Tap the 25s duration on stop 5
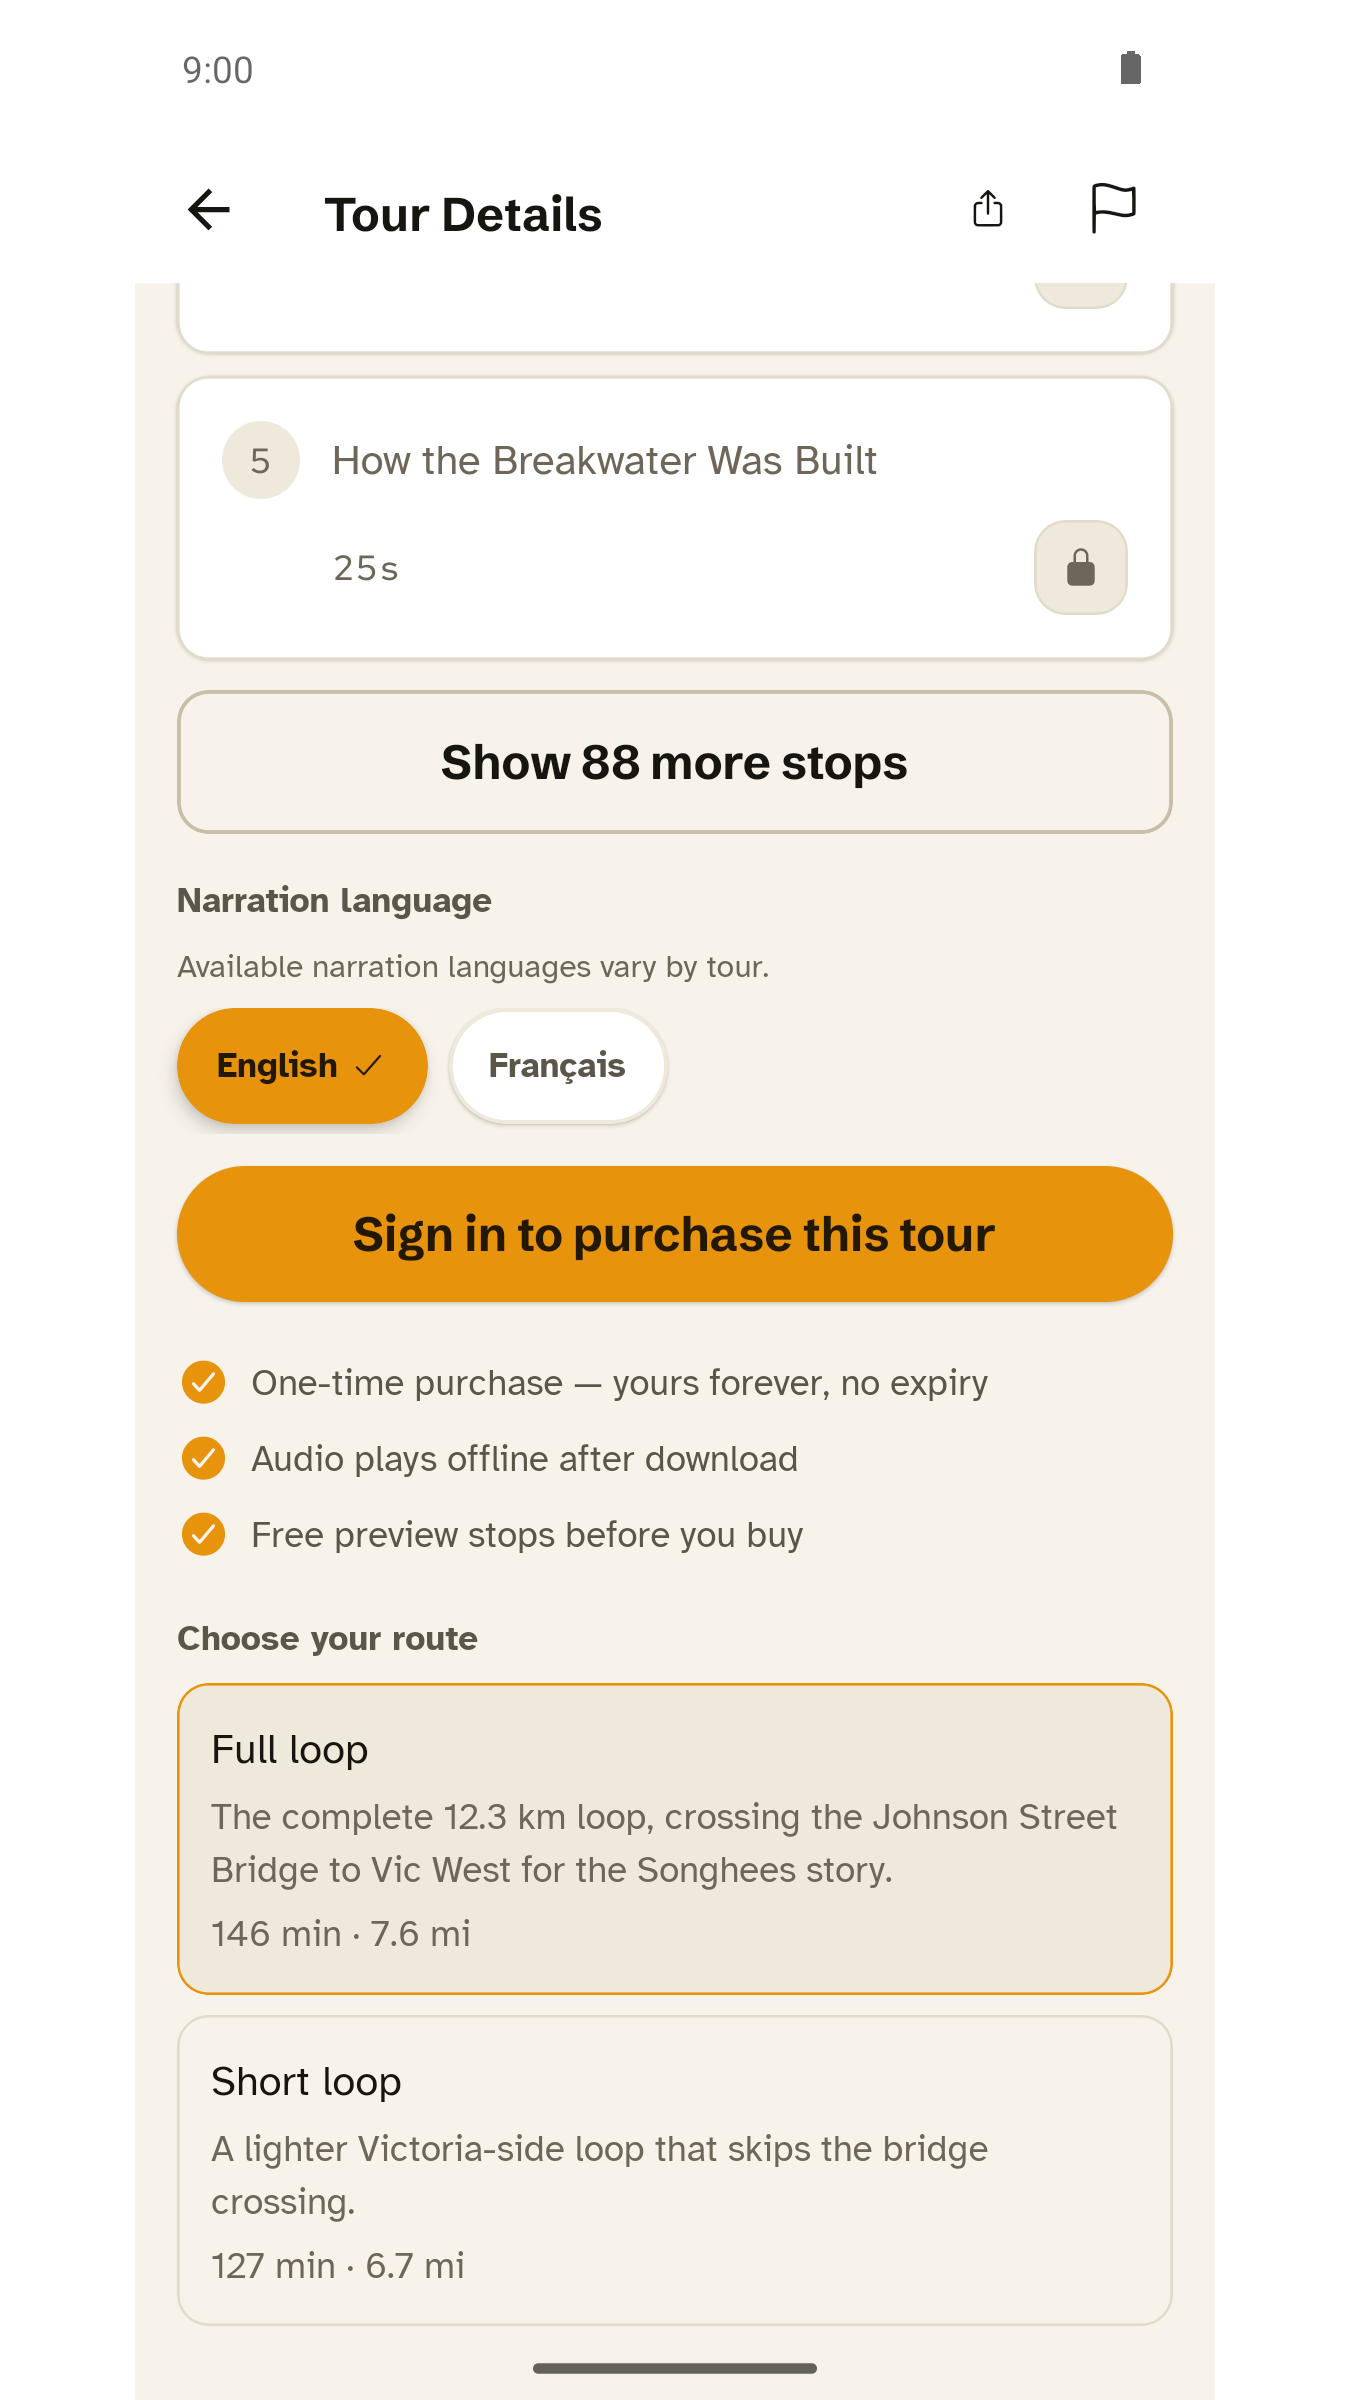Screen dimensions: 1350x2400 point(366,568)
